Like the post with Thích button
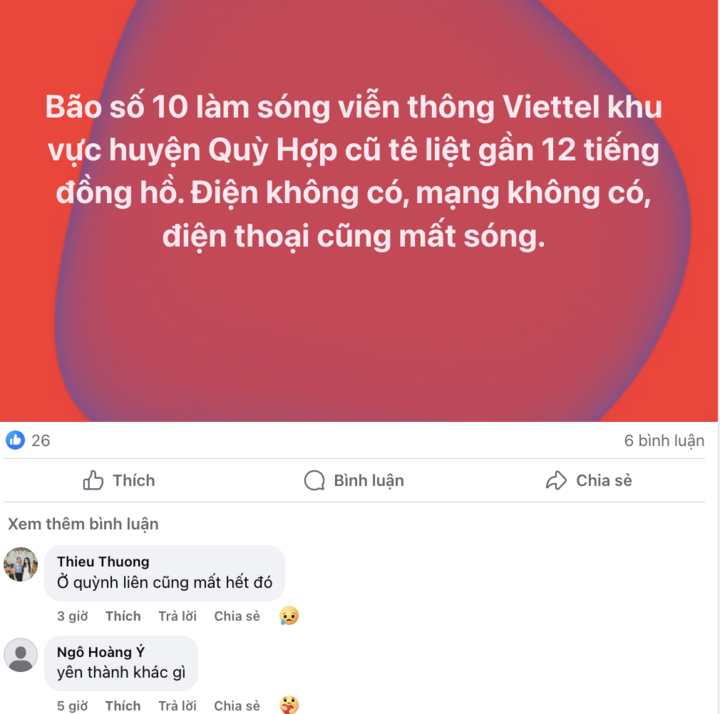 (x=119, y=480)
